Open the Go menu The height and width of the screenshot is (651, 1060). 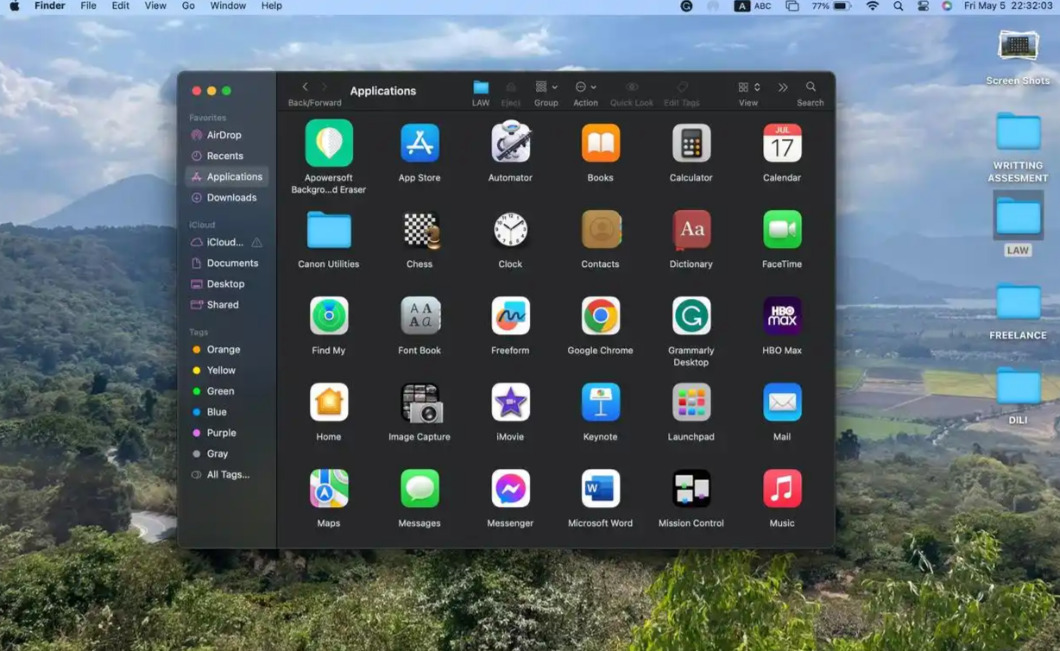(x=188, y=6)
